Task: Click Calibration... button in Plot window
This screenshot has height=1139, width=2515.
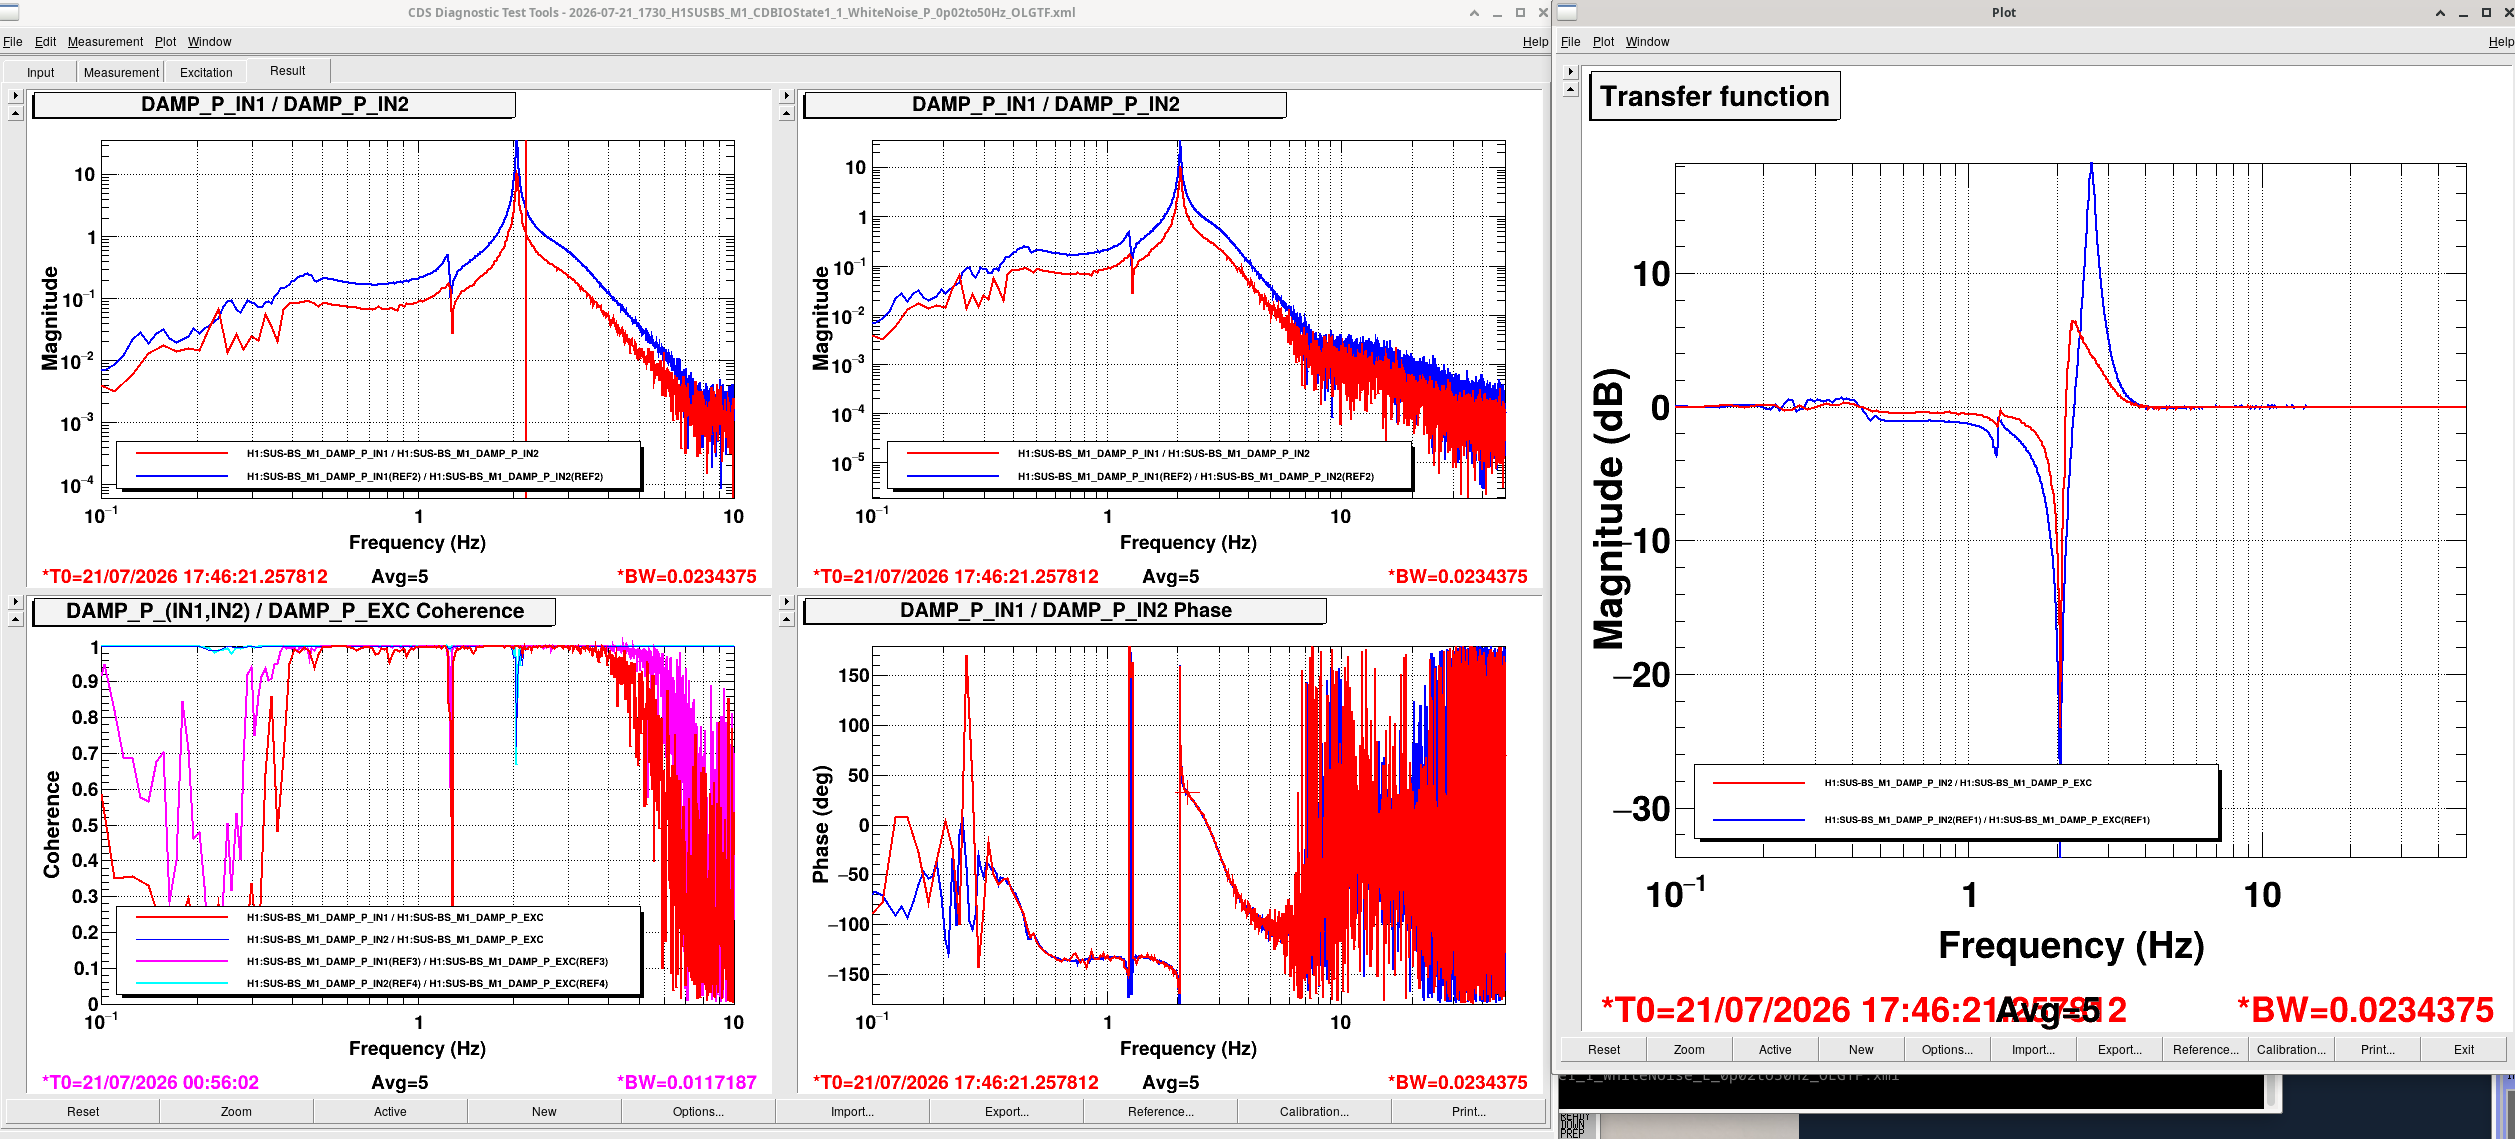Action: (2291, 1049)
